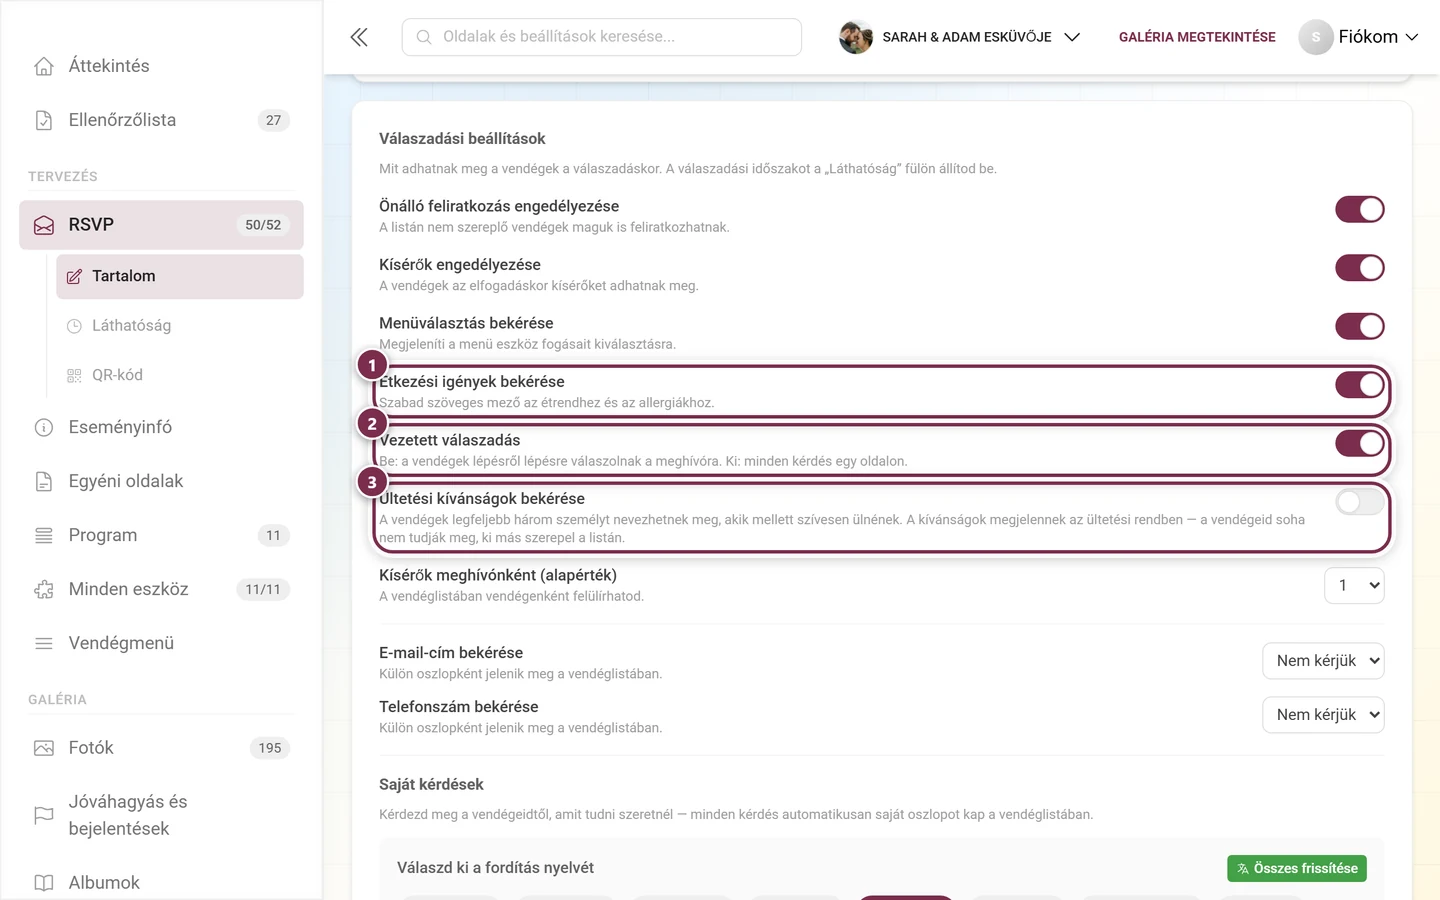Click the QR-kód icon in sidebar

click(74, 375)
